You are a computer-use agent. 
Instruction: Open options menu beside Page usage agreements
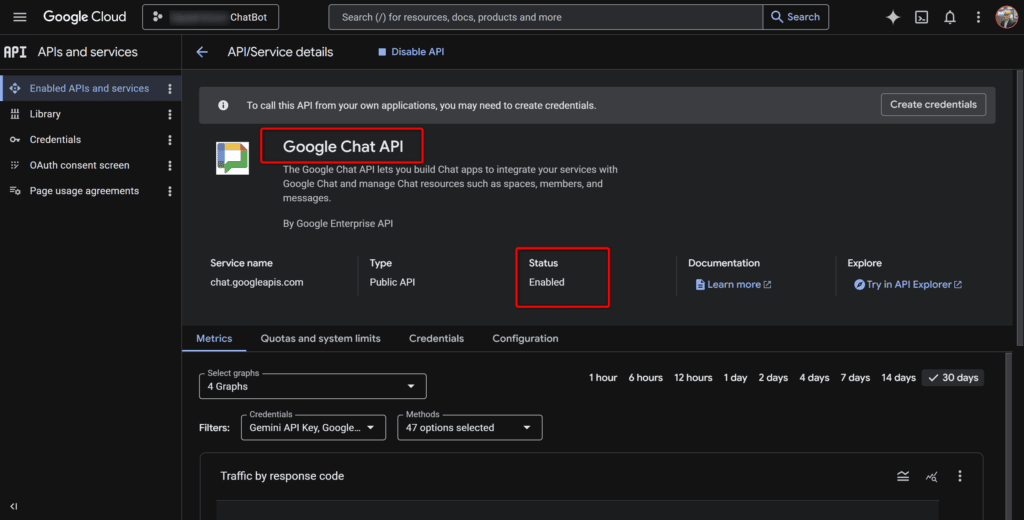tap(170, 191)
